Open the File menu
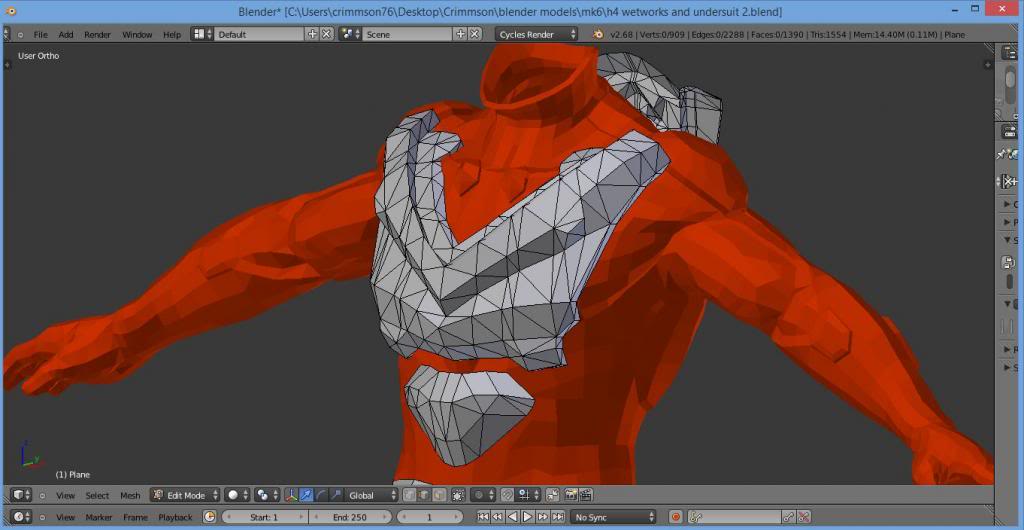Image resolution: width=1024 pixels, height=530 pixels. [x=40, y=35]
